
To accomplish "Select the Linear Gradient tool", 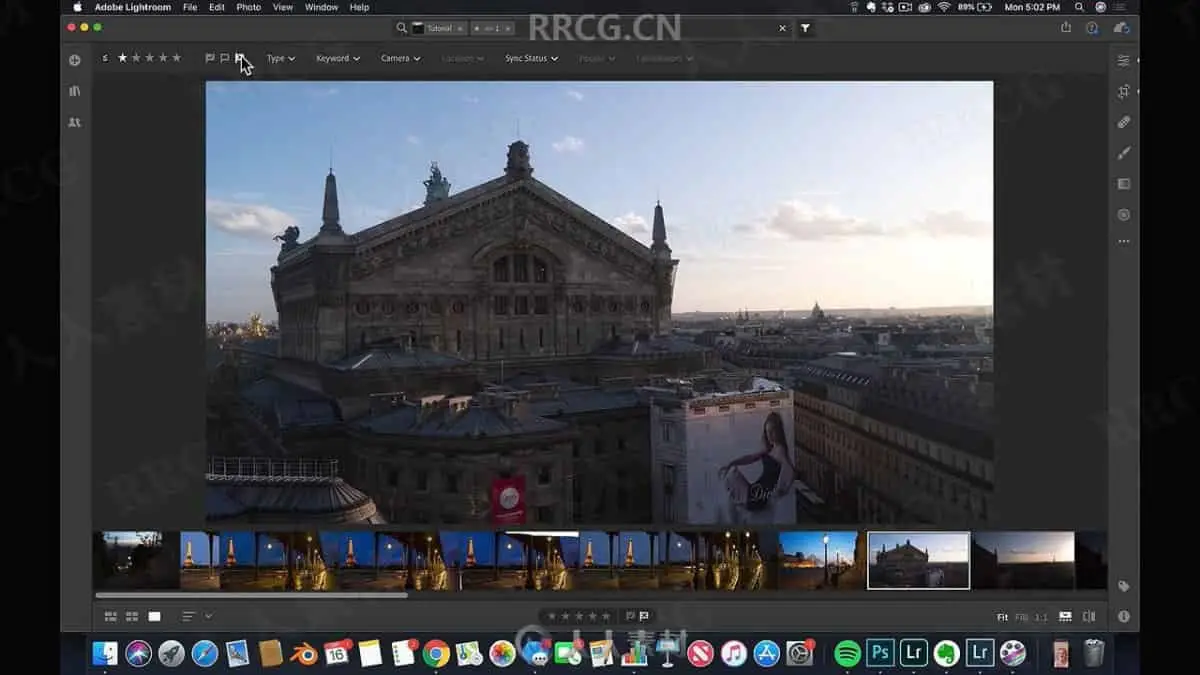I will (x=1123, y=184).
